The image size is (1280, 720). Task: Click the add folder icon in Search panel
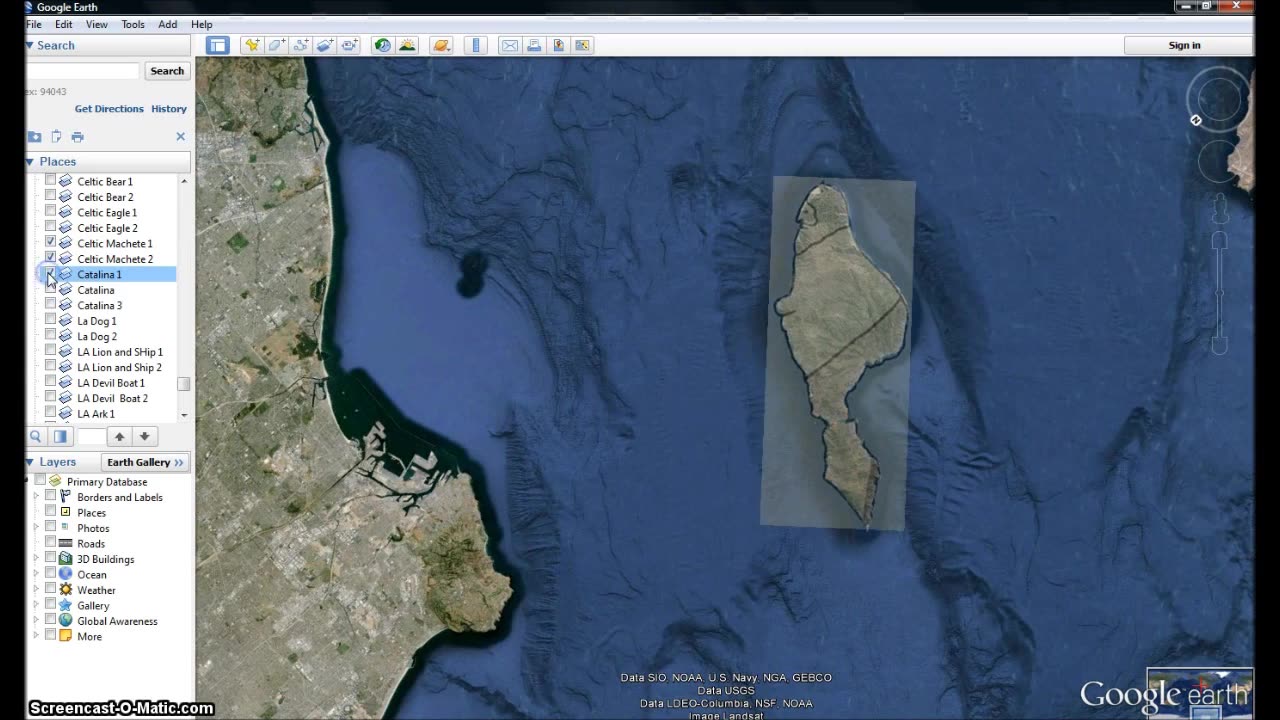point(34,136)
